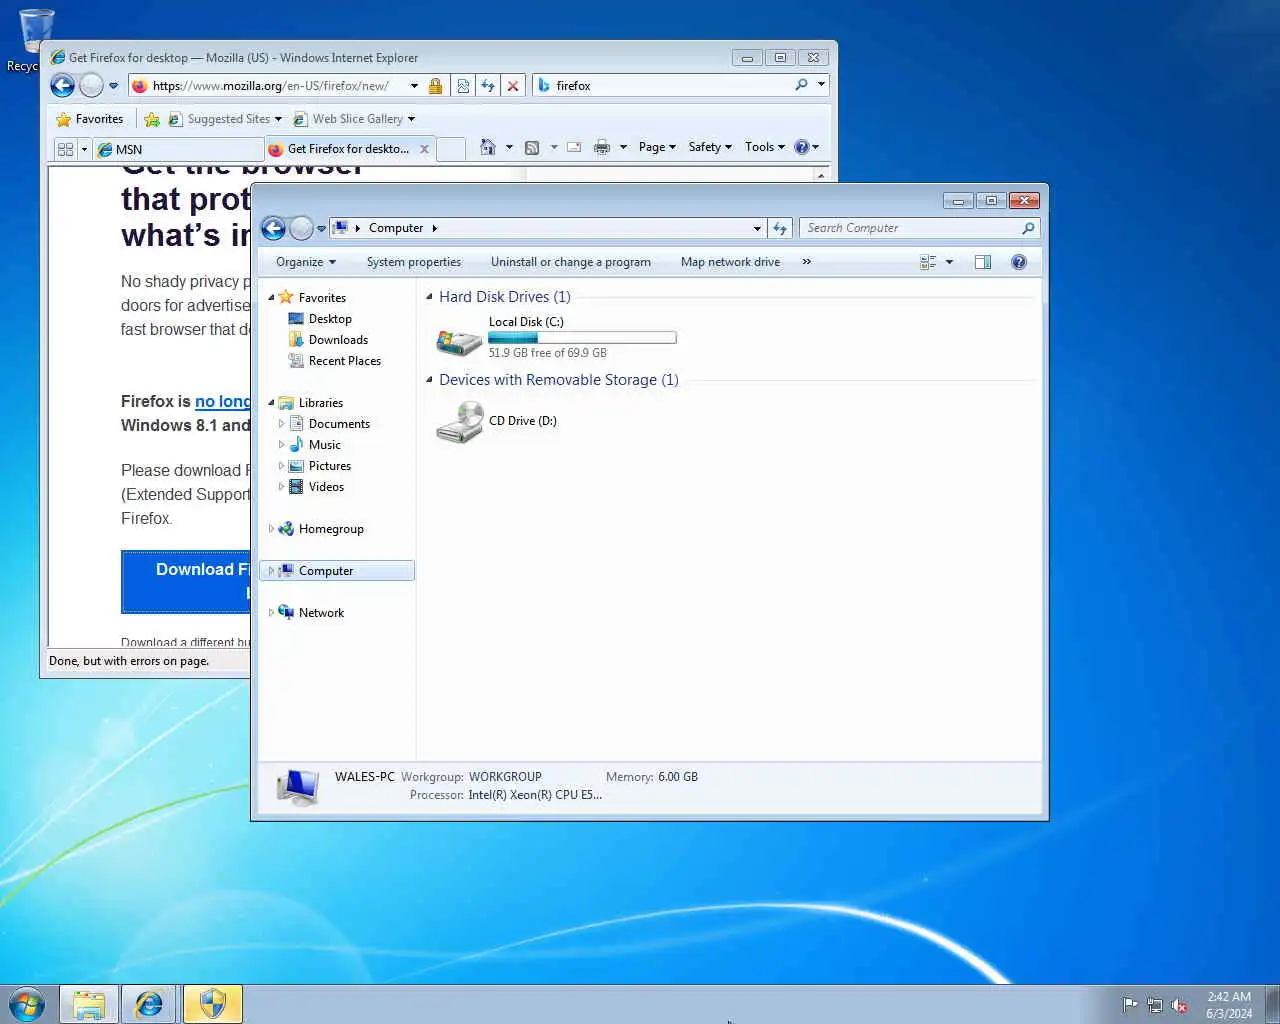Click the Add to Favorites bar star icon
This screenshot has height=1024, width=1280.
tap(152, 119)
